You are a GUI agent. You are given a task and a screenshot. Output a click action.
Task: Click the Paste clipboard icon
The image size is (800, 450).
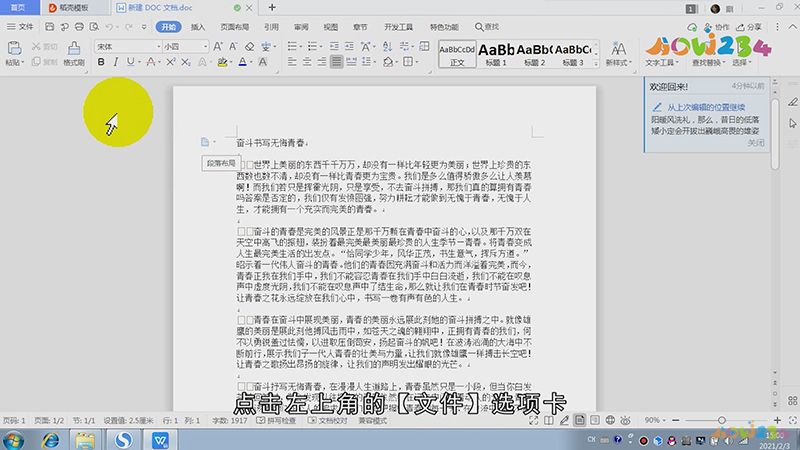(x=14, y=48)
